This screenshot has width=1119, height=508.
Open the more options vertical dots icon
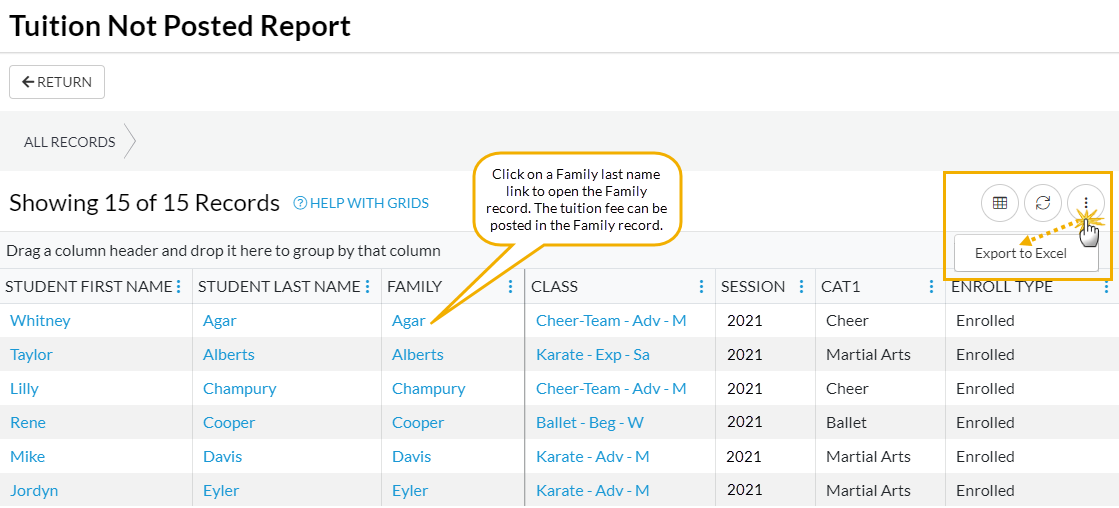[x=1086, y=203]
